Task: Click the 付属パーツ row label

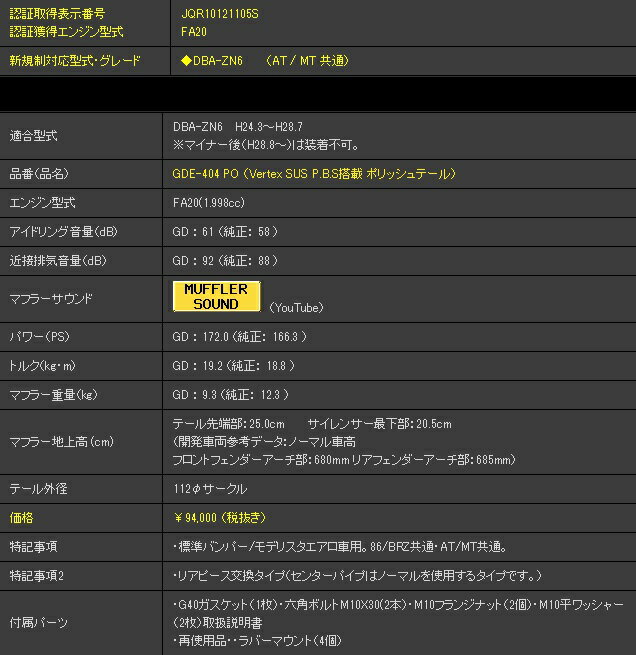Action: [x=39, y=622]
